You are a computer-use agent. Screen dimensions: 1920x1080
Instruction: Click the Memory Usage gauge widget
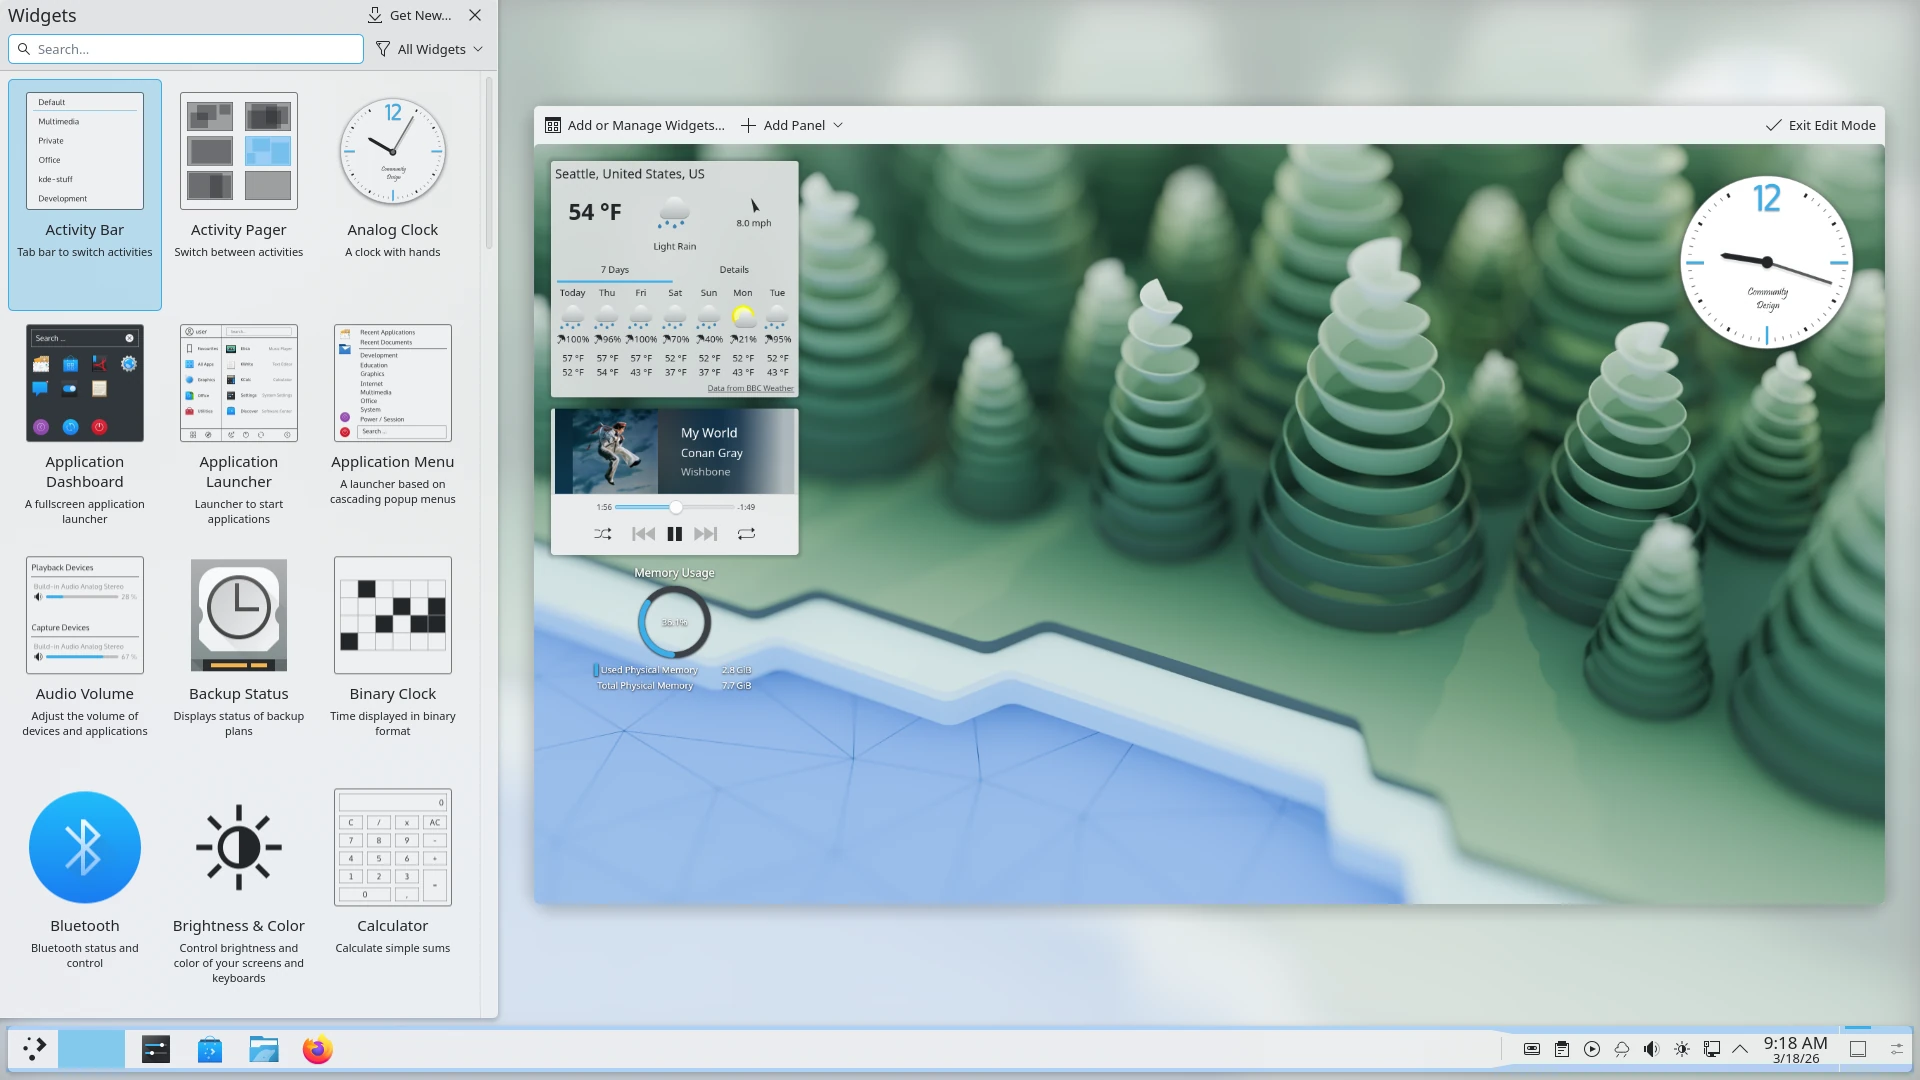pos(675,623)
